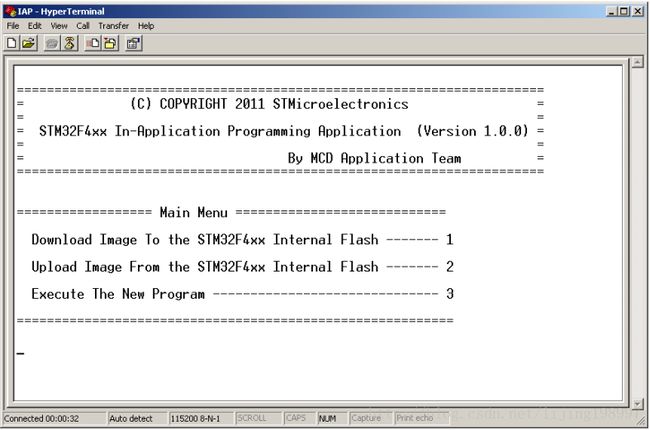650x430 pixels.
Task: Click the 'Main Menu' heading text
Action: coord(194,213)
